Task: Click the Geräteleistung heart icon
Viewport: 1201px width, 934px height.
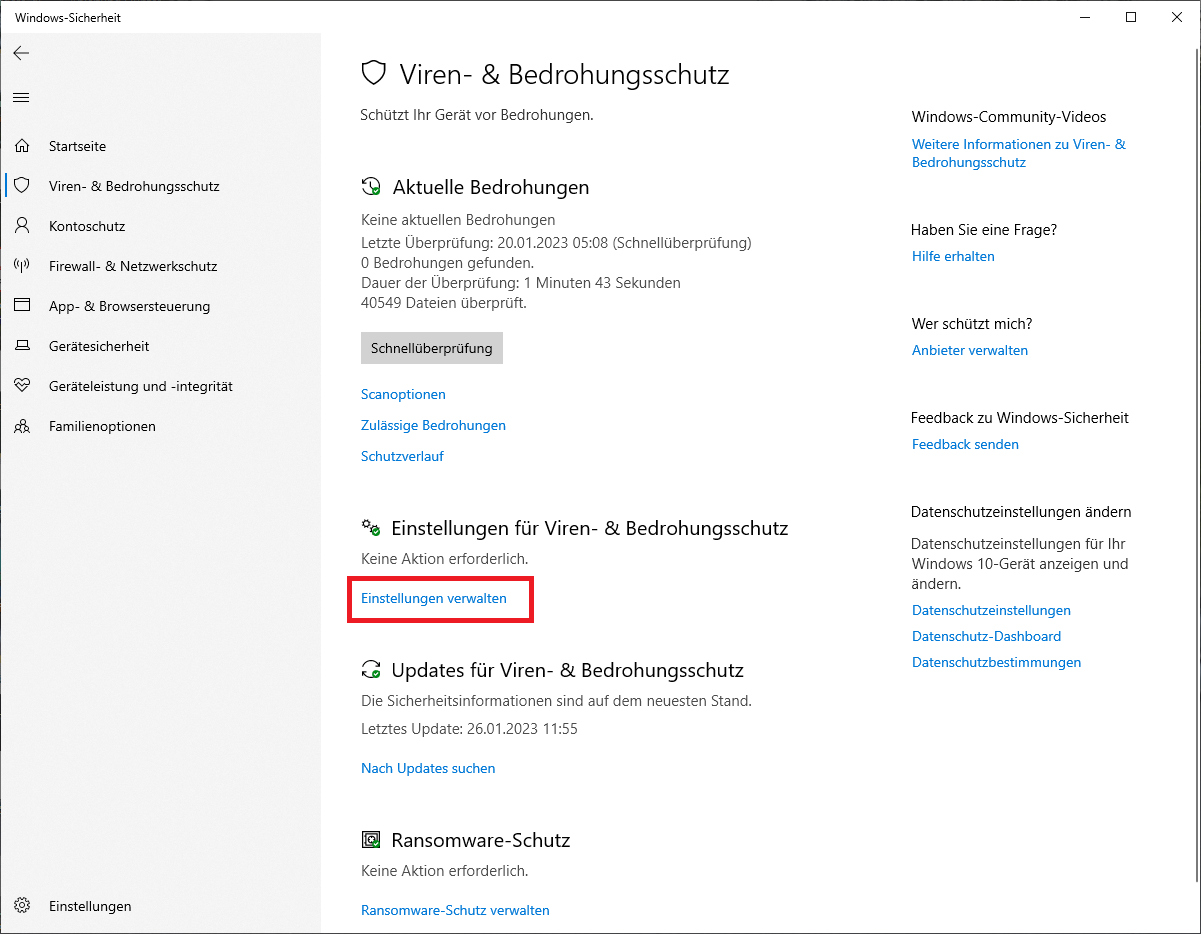Action: point(22,386)
